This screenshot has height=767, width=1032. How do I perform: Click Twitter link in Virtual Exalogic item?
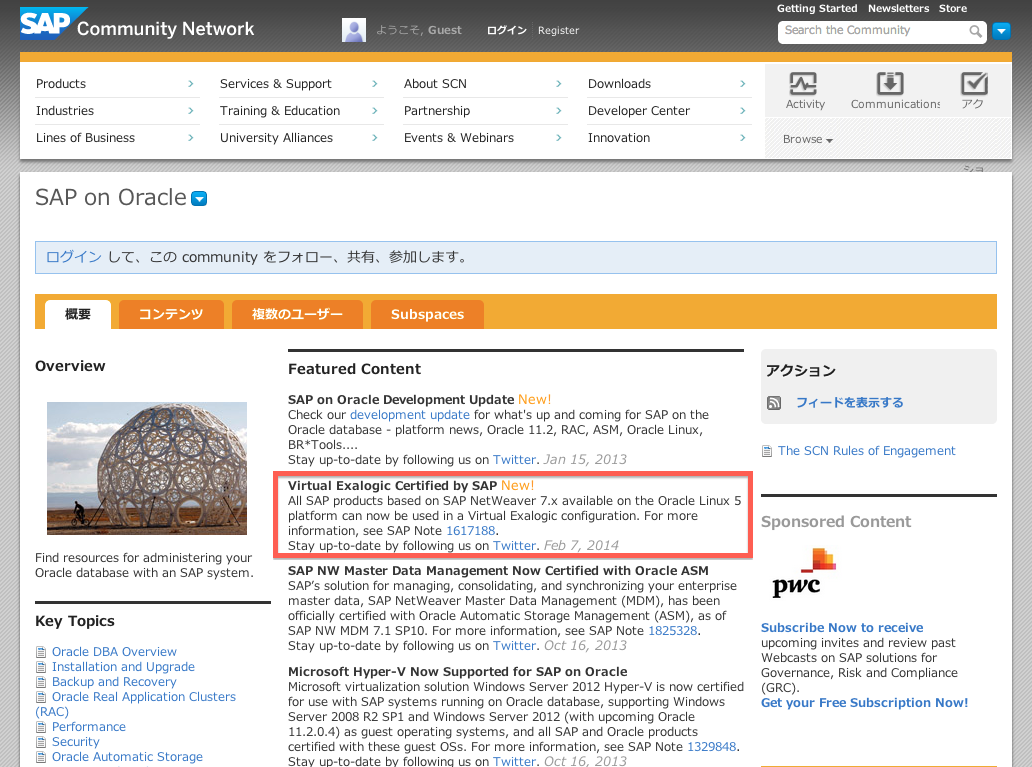pyautogui.click(x=515, y=546)
